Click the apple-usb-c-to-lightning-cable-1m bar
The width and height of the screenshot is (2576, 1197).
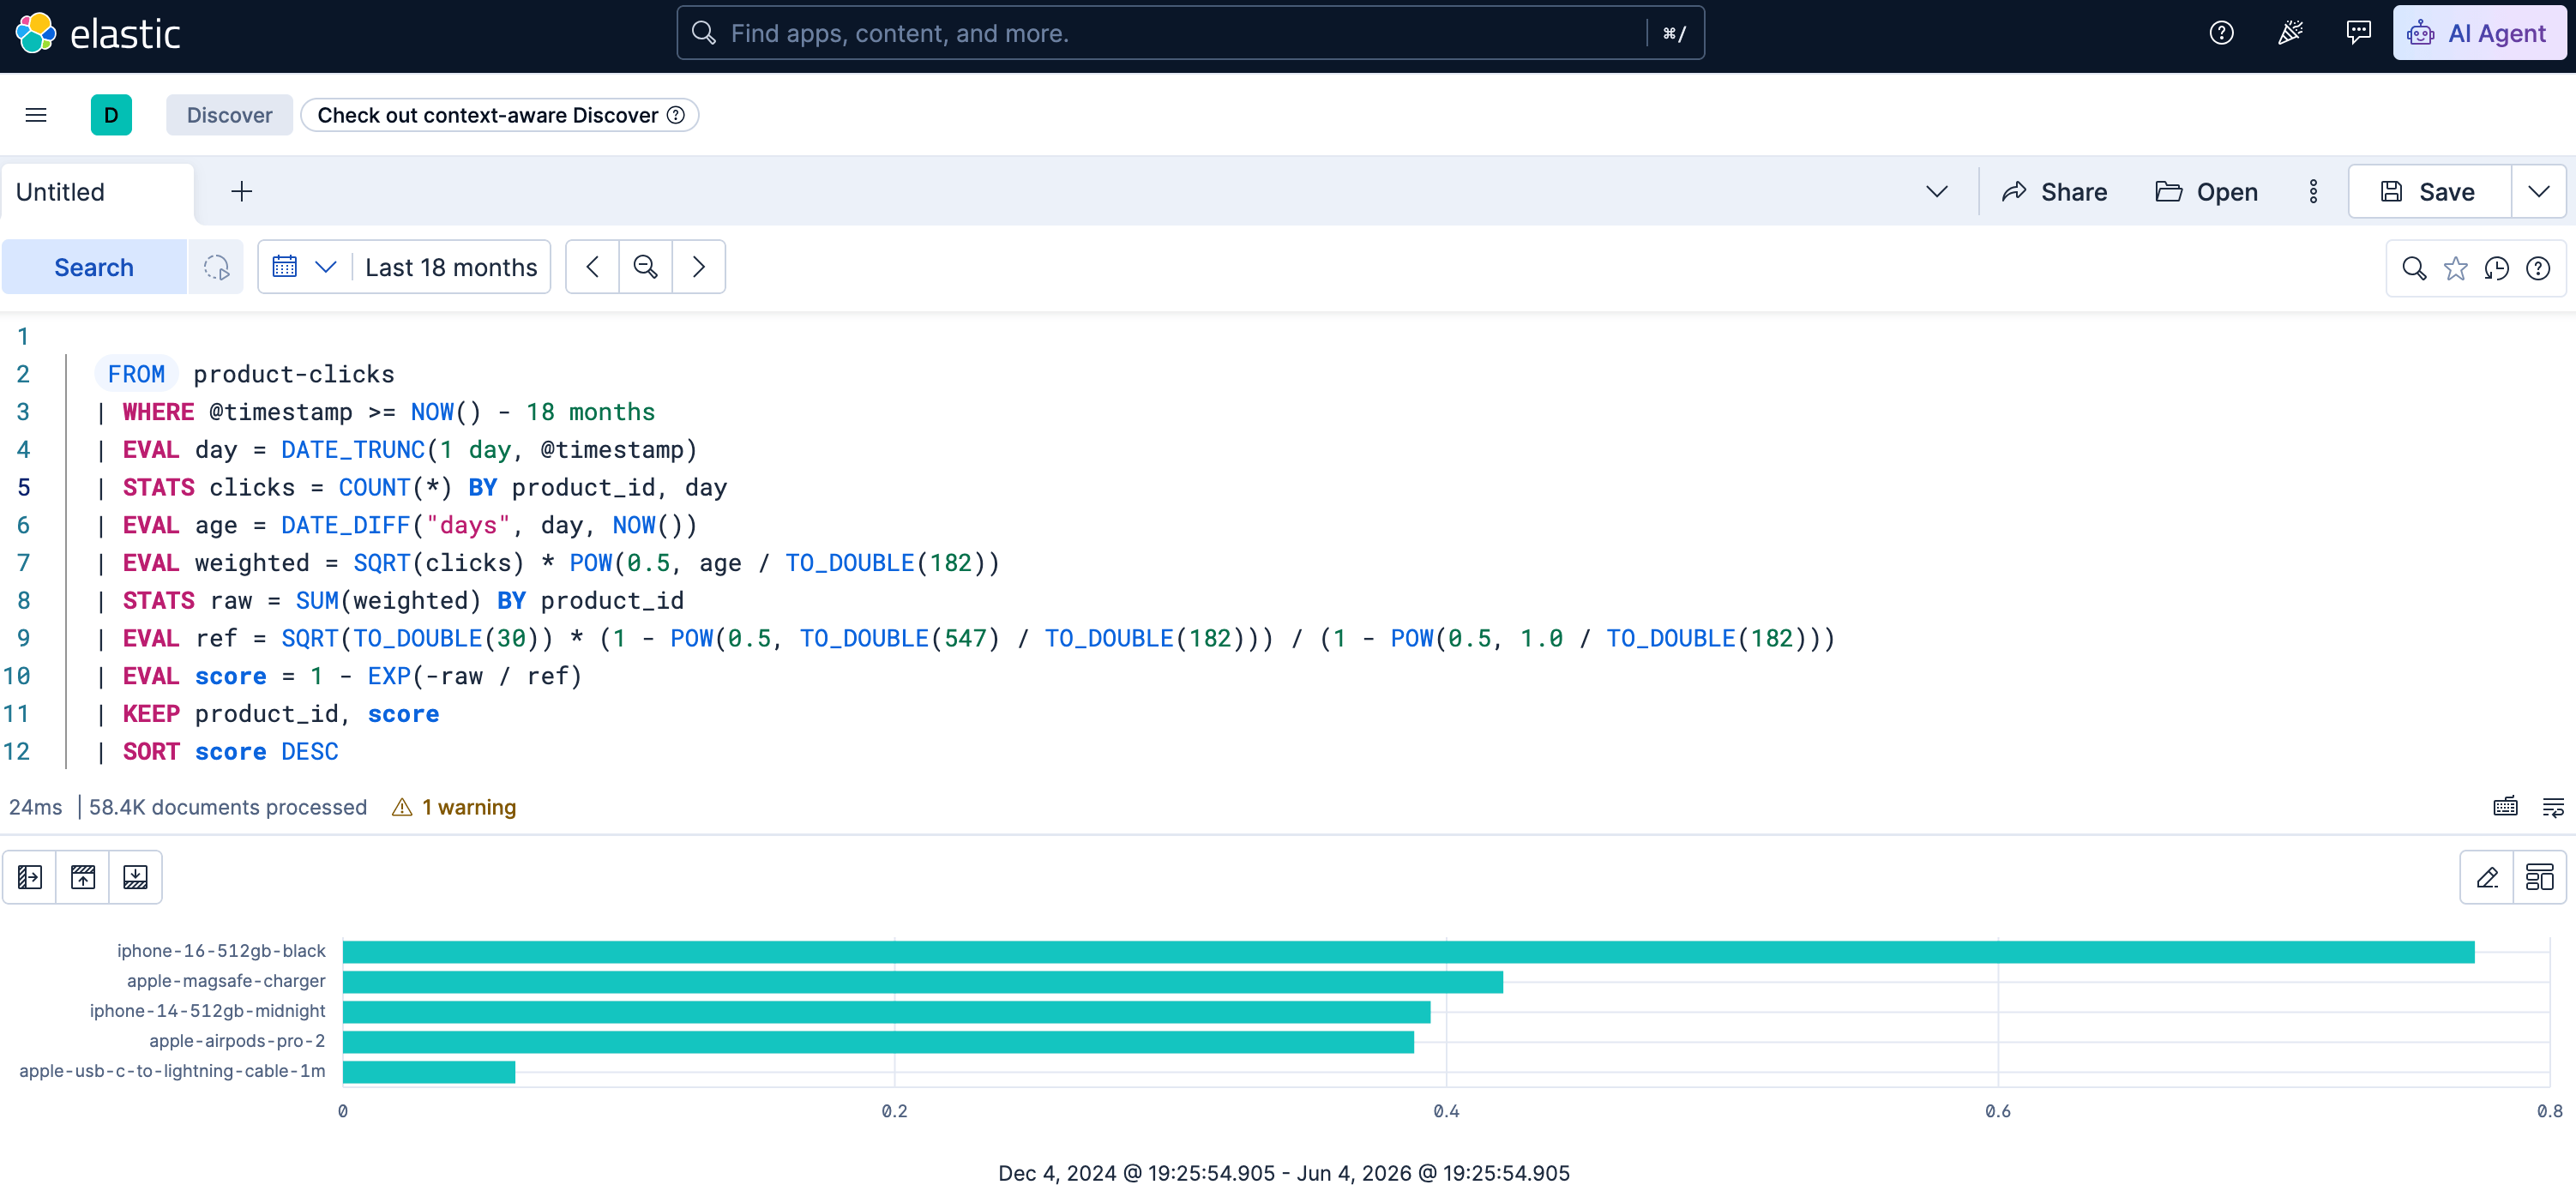(x=429, y=1071)
